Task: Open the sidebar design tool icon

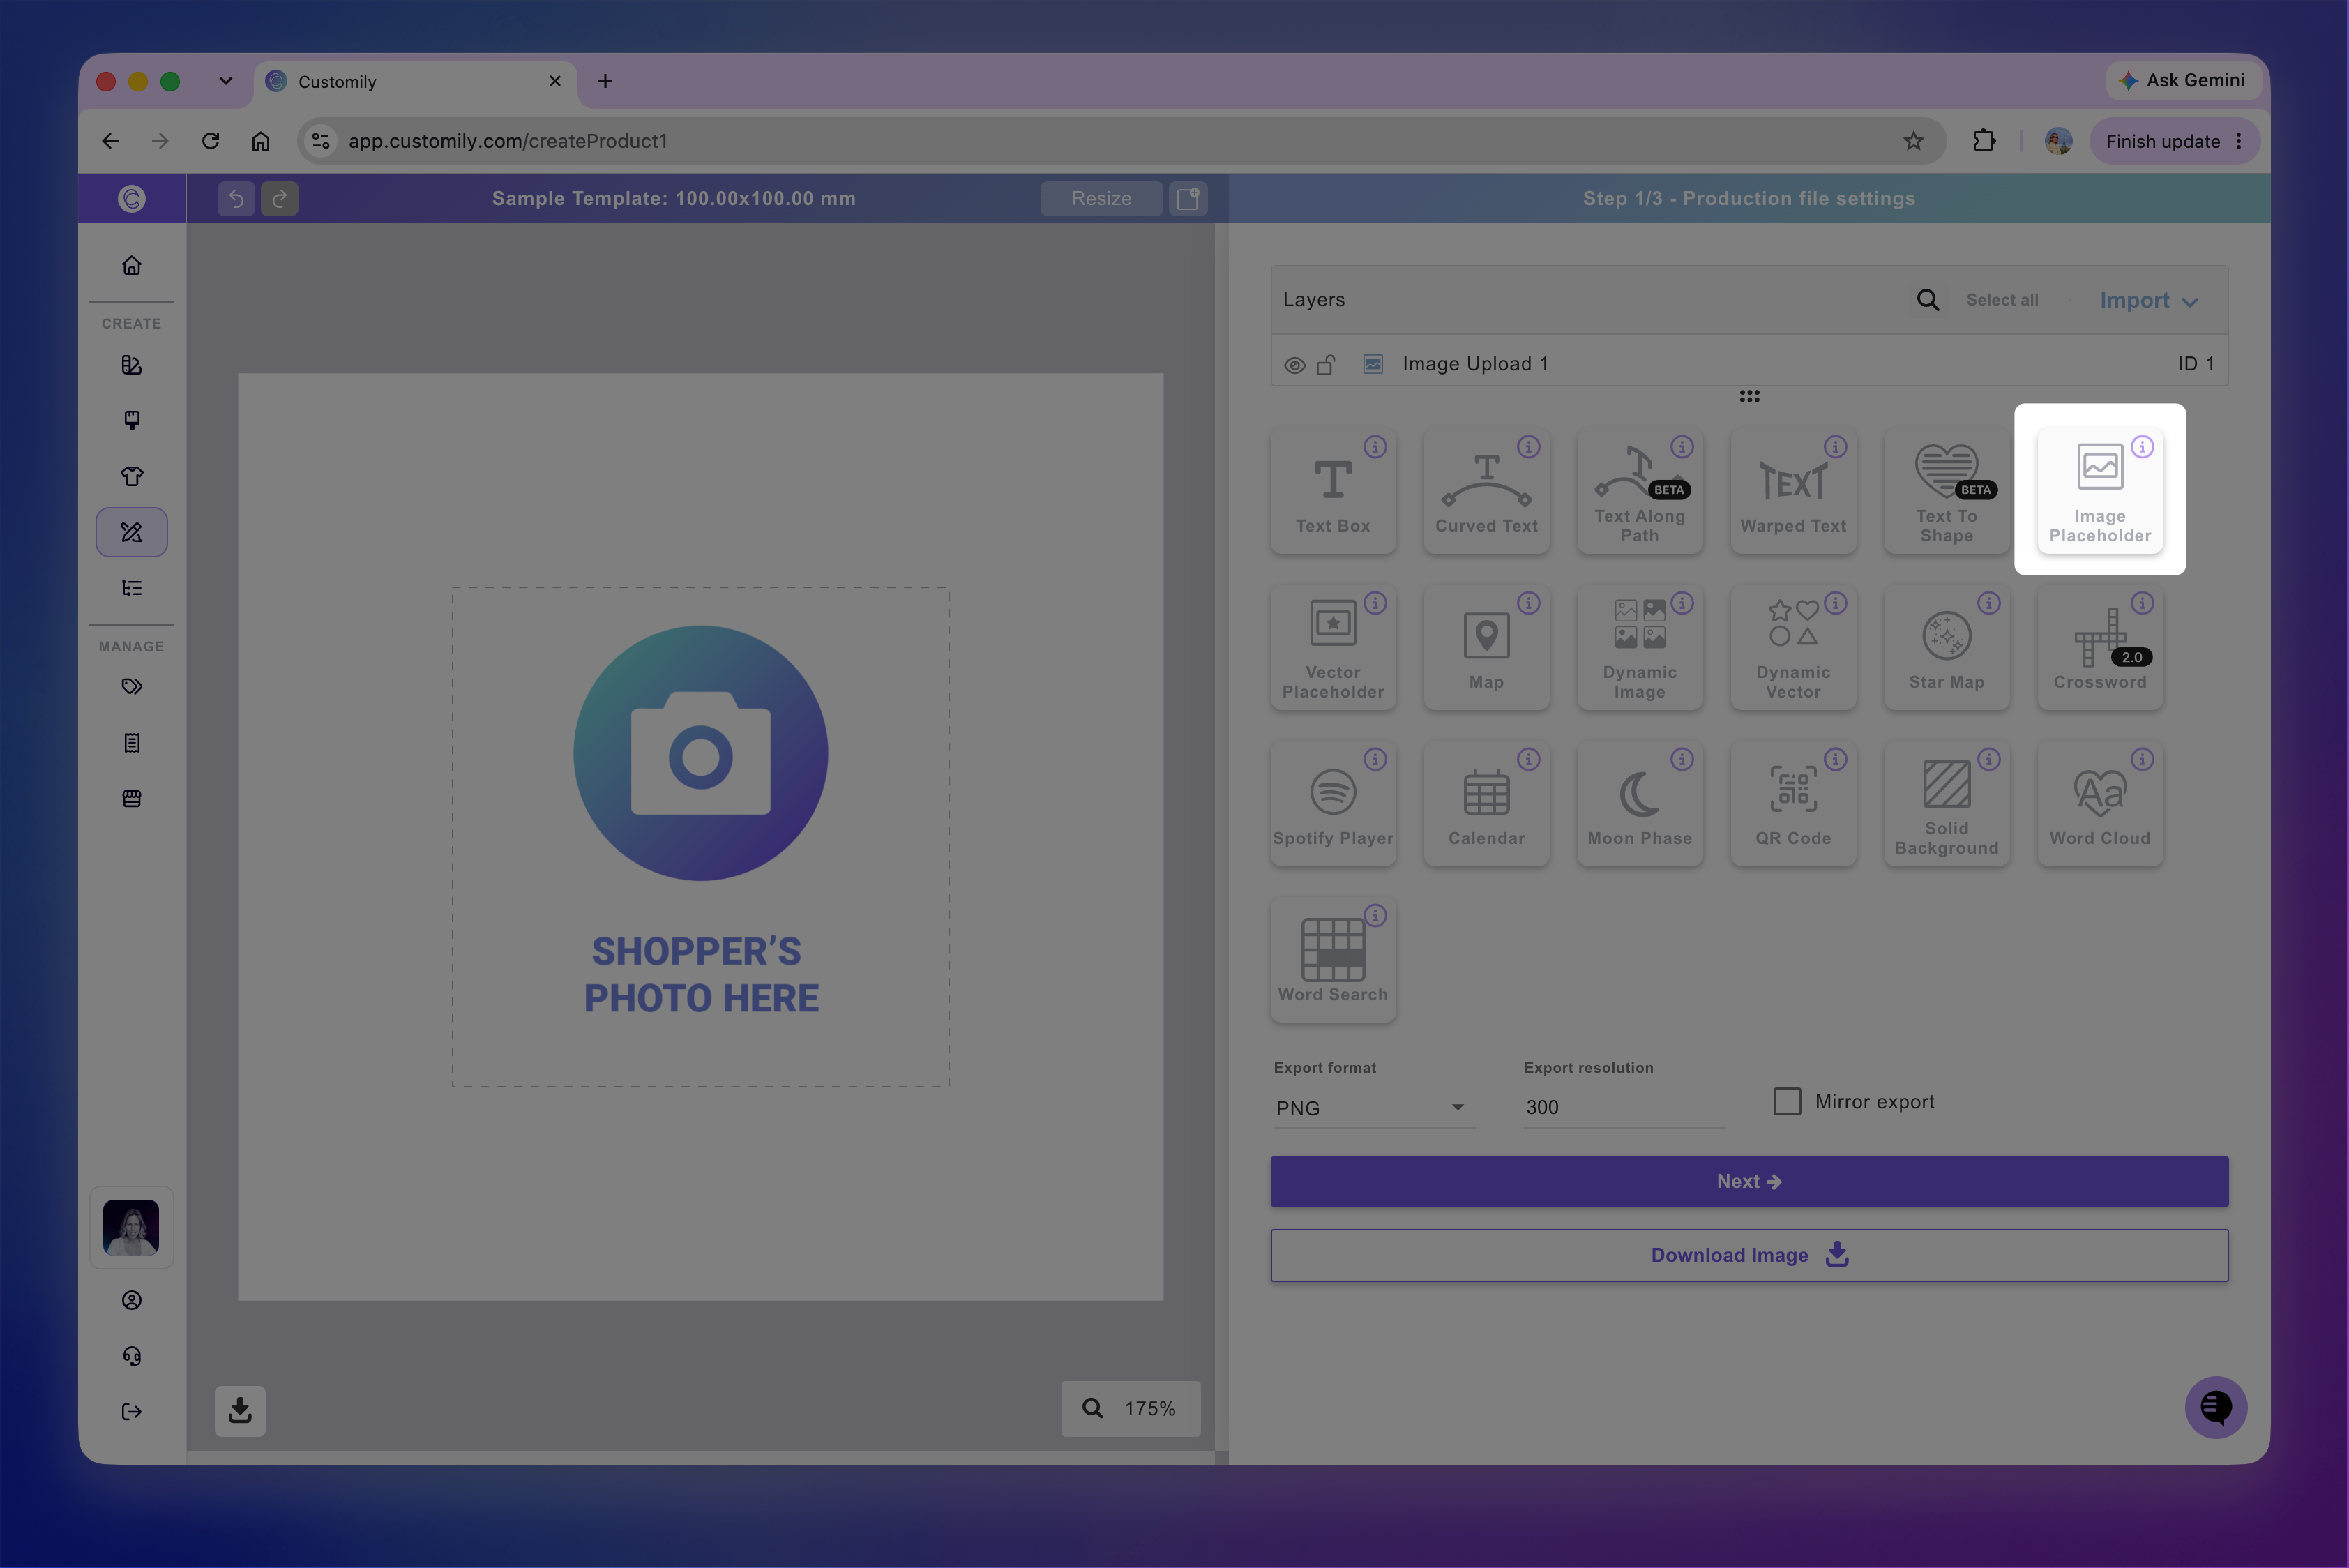Action: (x=132, y=532)
